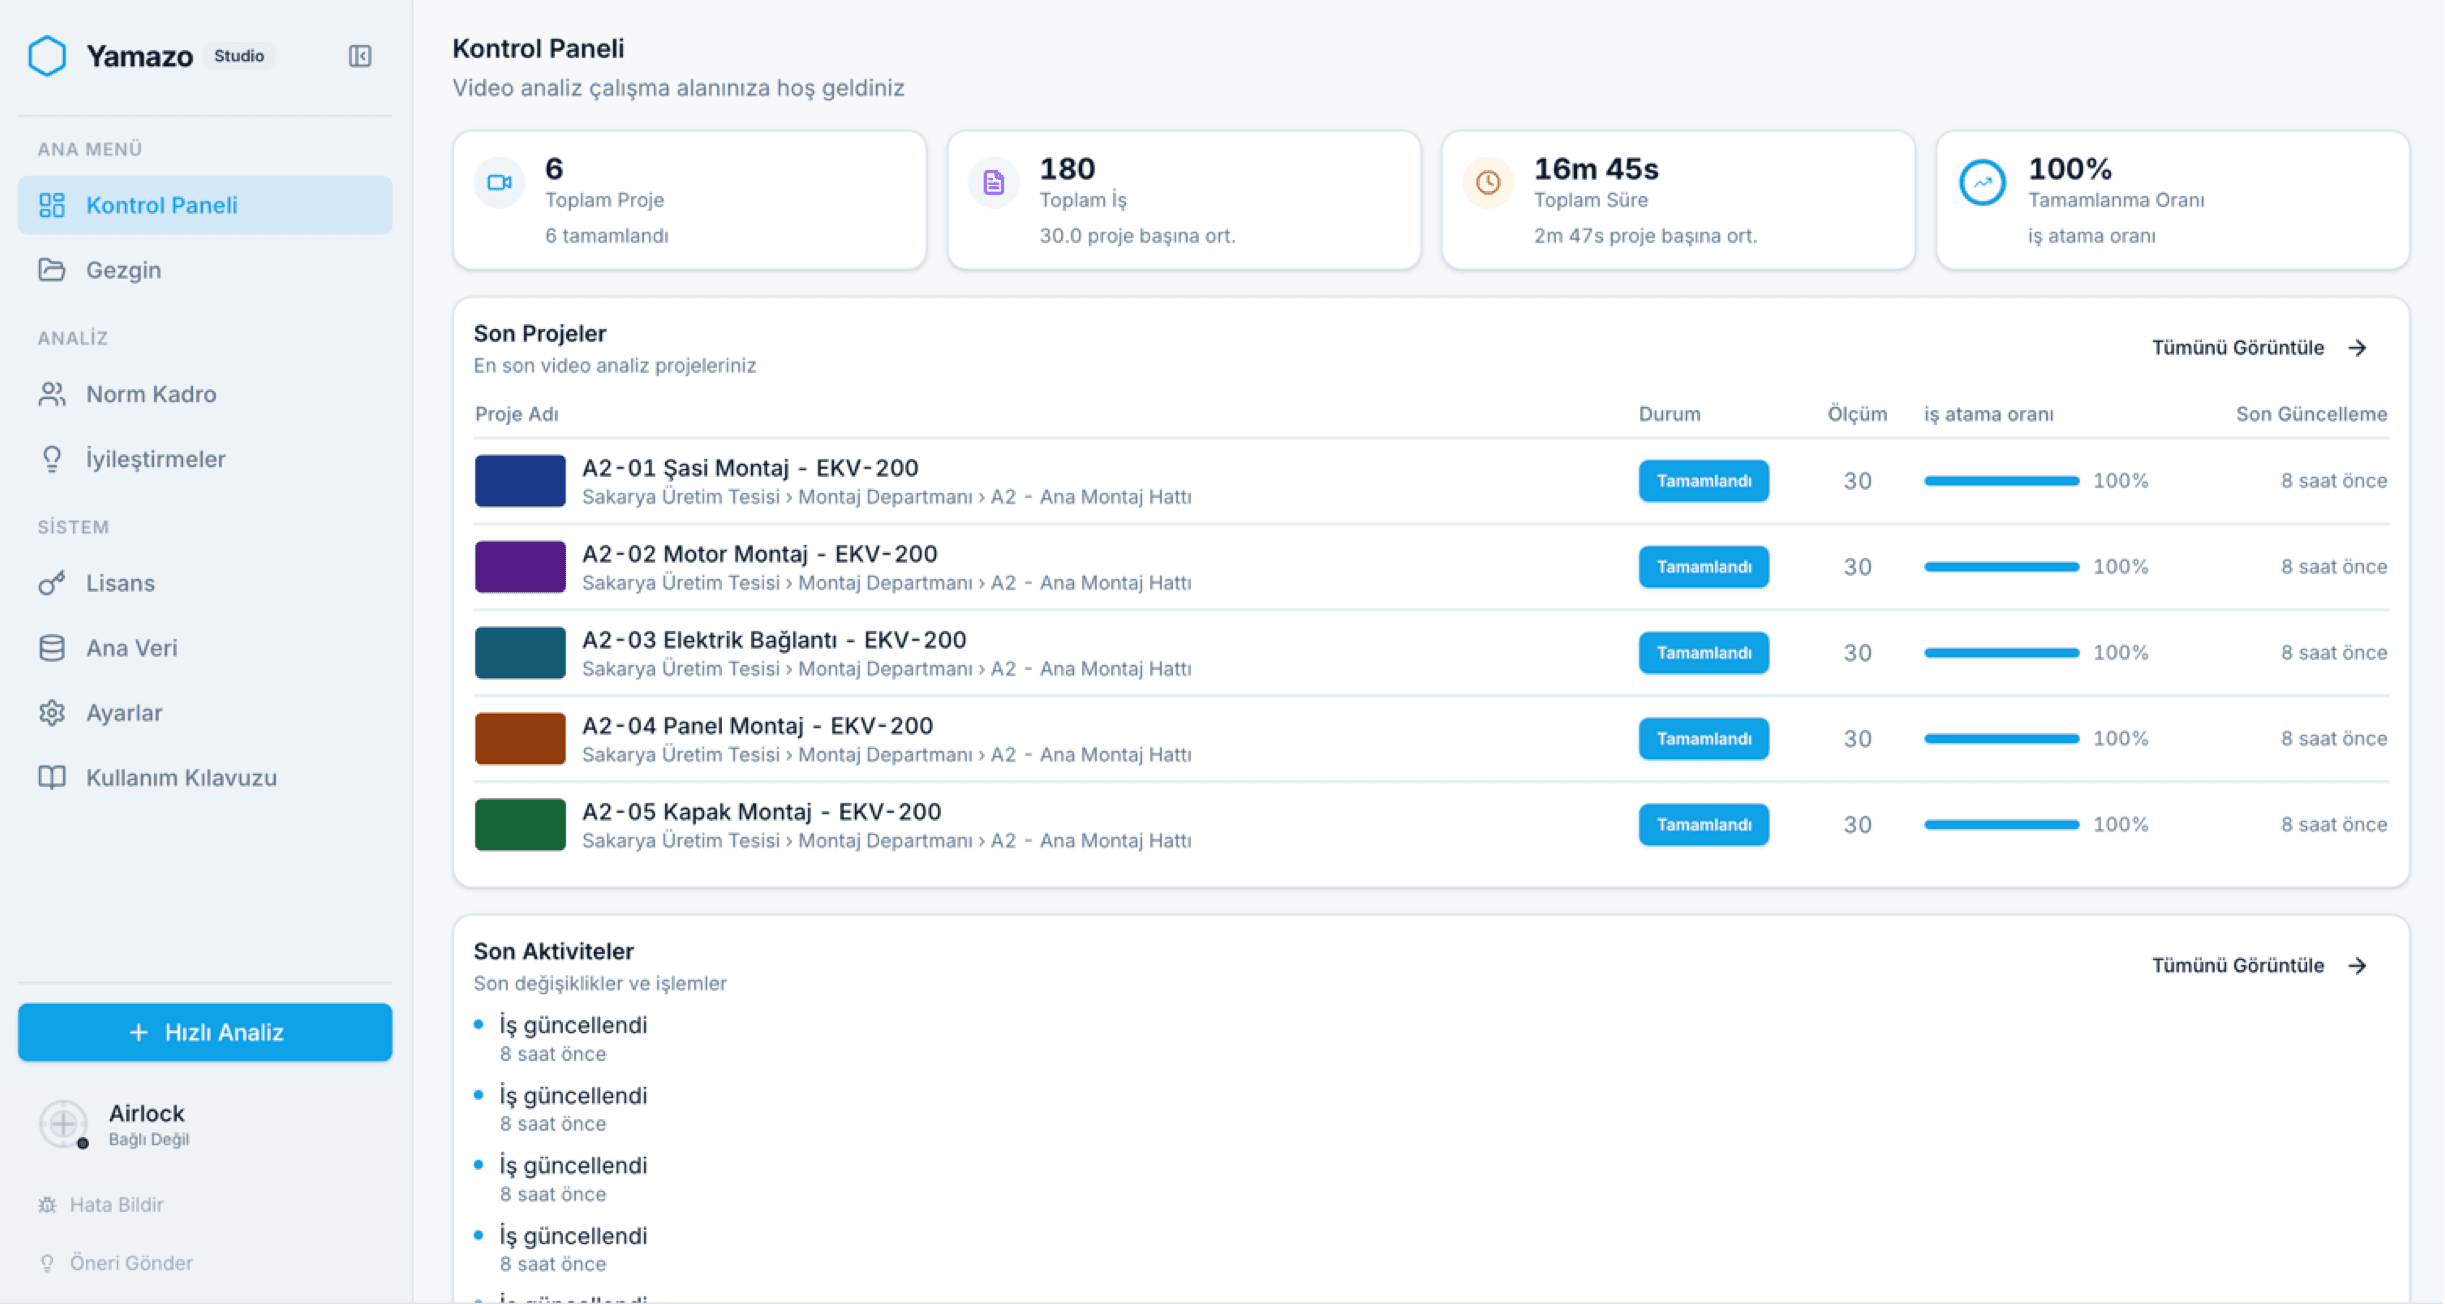Viewport: 2445px width, 1304px height.
Task: Click the purple document icon on Toplam İş card
Action: 993,183
